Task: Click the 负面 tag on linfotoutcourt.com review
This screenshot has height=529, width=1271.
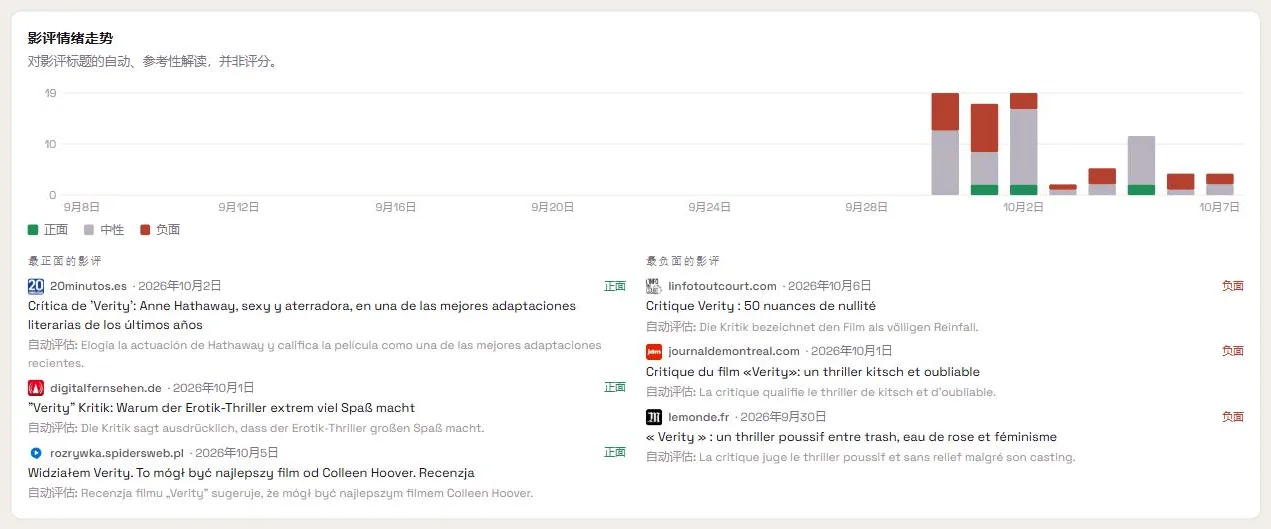Action: click(x=1233, y=286)
